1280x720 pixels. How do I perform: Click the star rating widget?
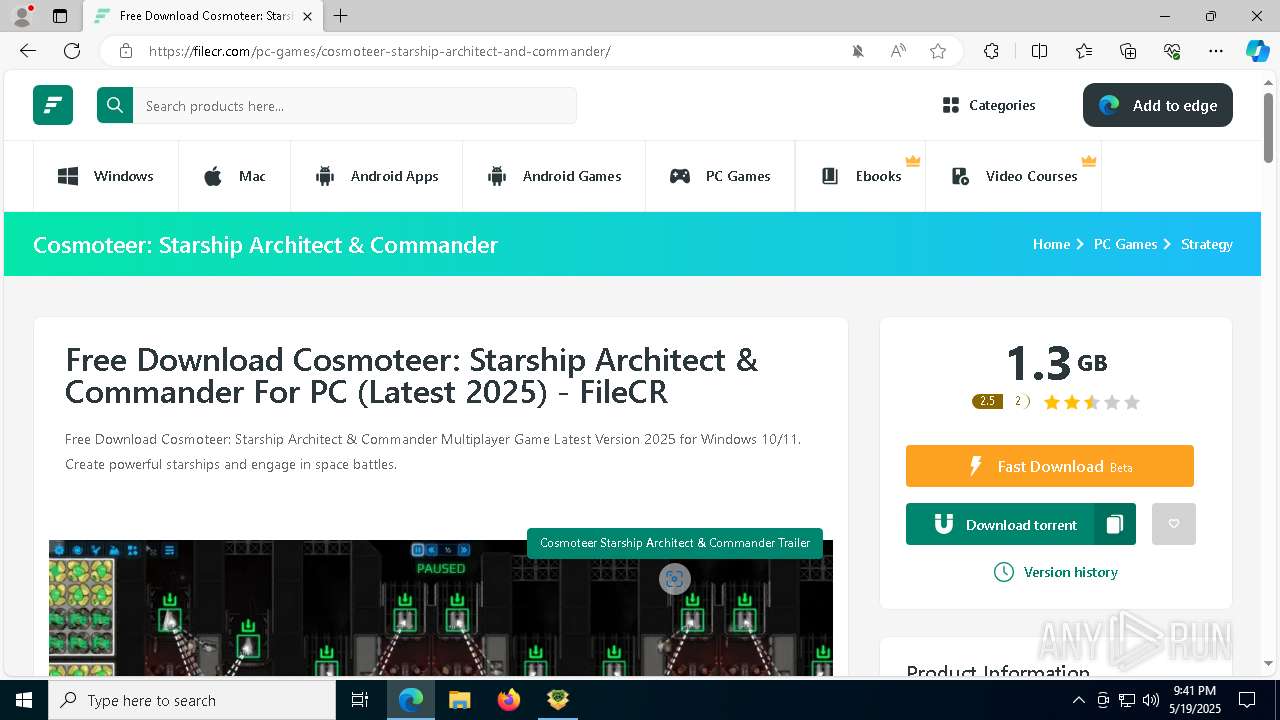[x=1091, y=402]
